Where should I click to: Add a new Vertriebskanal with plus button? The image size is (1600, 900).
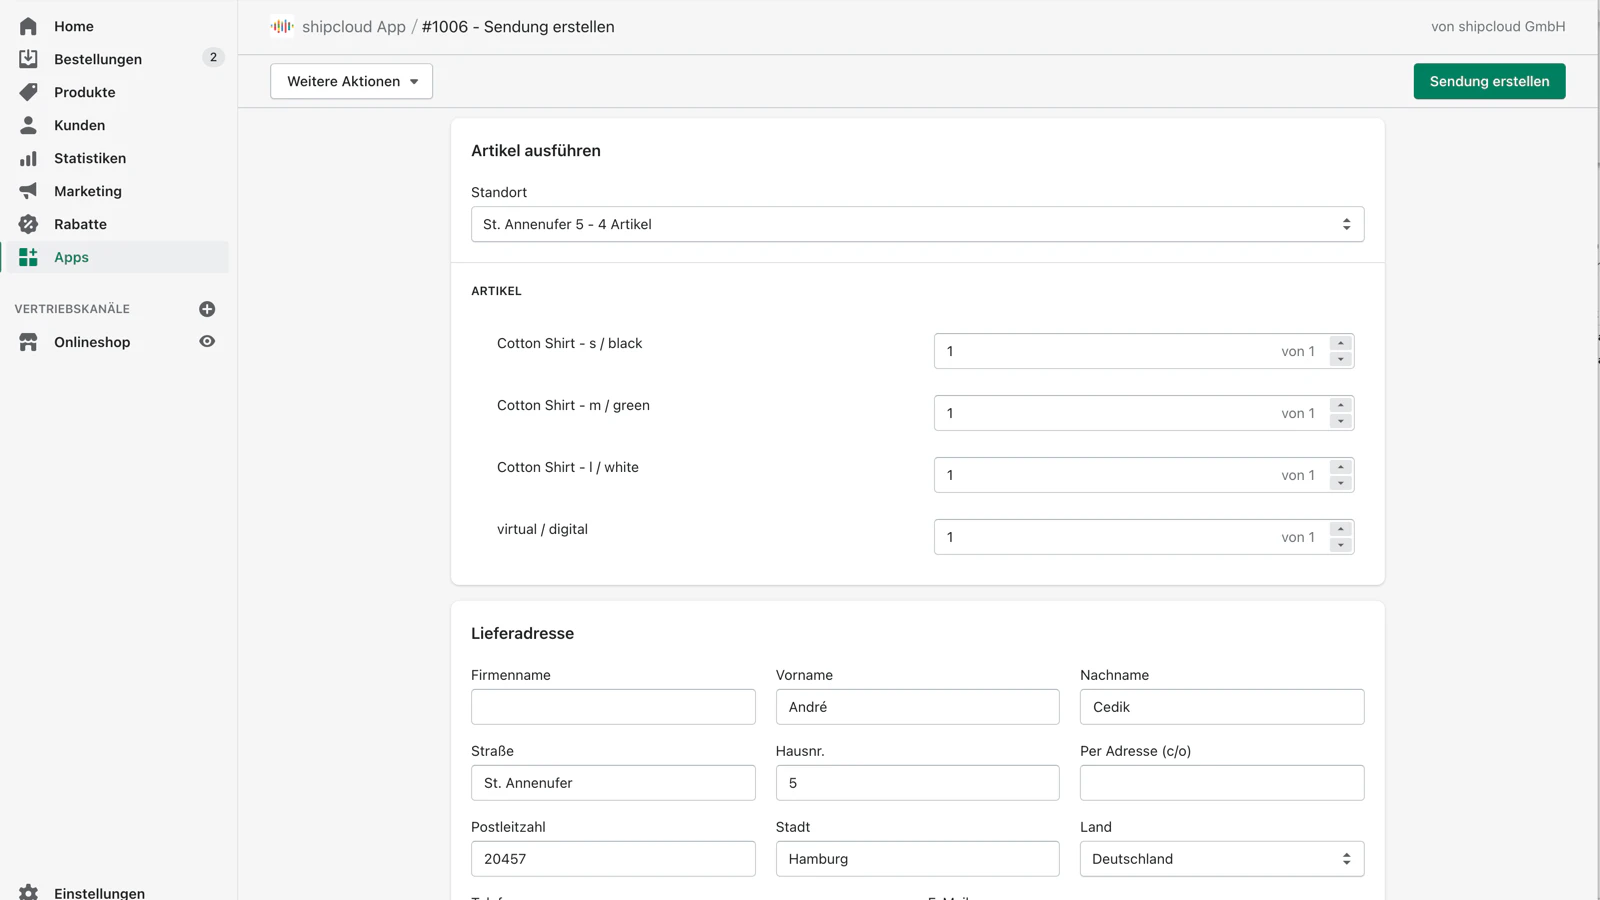[x=207, y=309]
